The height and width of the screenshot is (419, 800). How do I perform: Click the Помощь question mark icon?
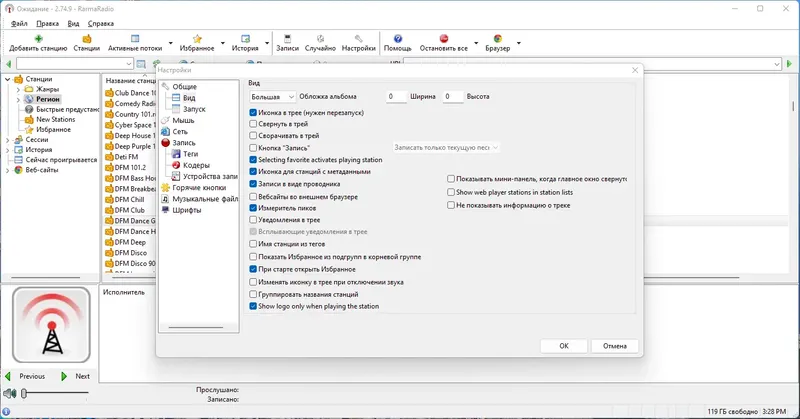tap(397, 38)
